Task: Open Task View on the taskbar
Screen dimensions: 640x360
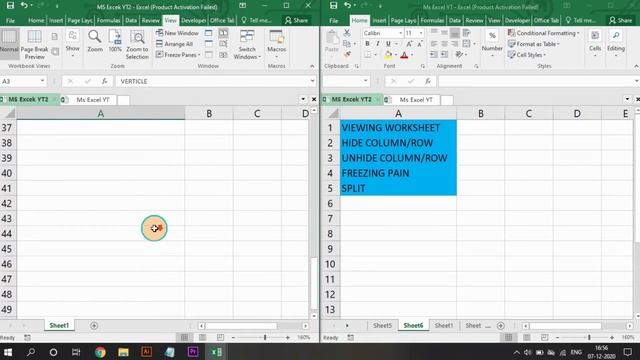Action: click(x=76, y=352)
